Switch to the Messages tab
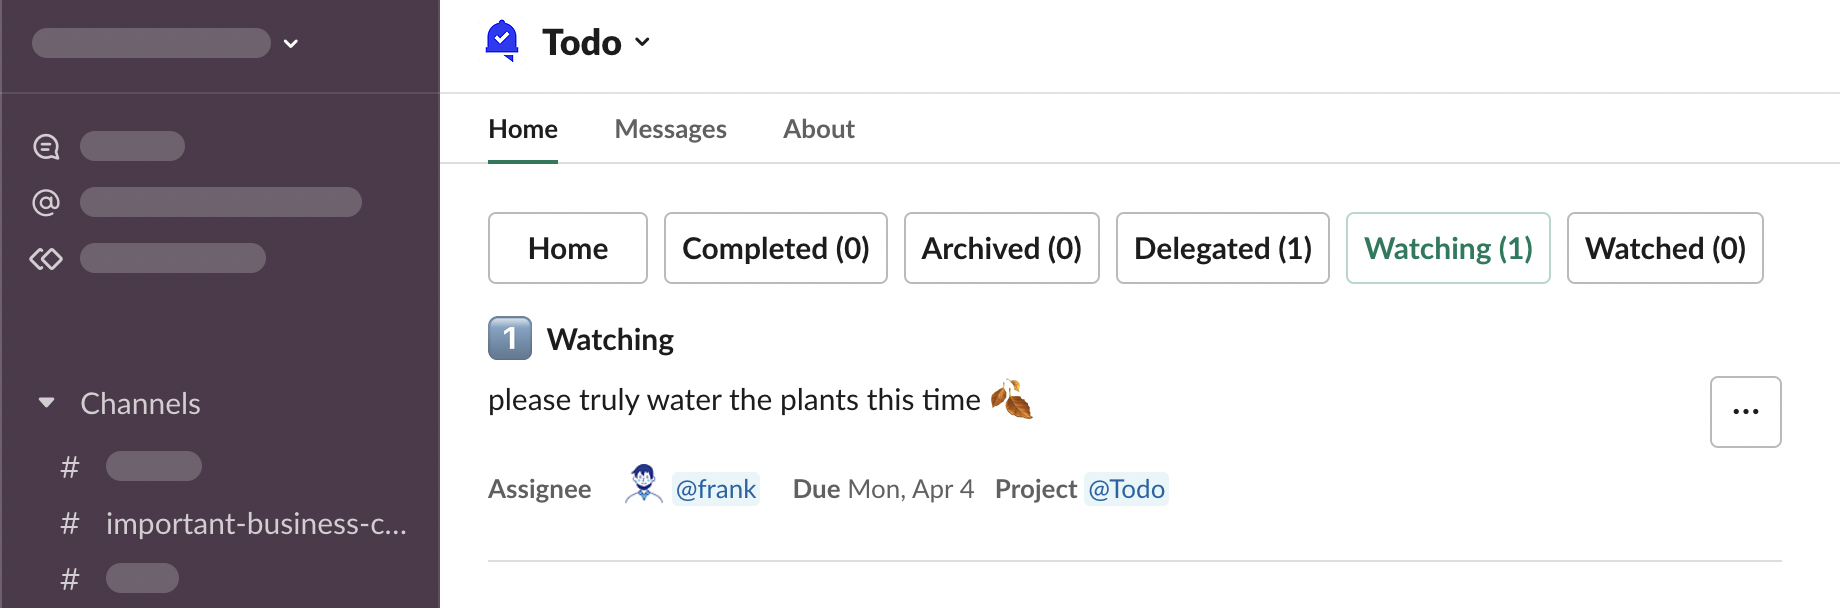This screenshot has width=1840, height=608. (x=670, y=129)
